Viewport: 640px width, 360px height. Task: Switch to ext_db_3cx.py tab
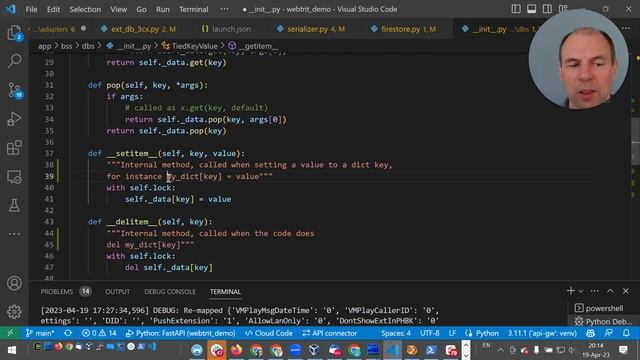tap(138, 29)
